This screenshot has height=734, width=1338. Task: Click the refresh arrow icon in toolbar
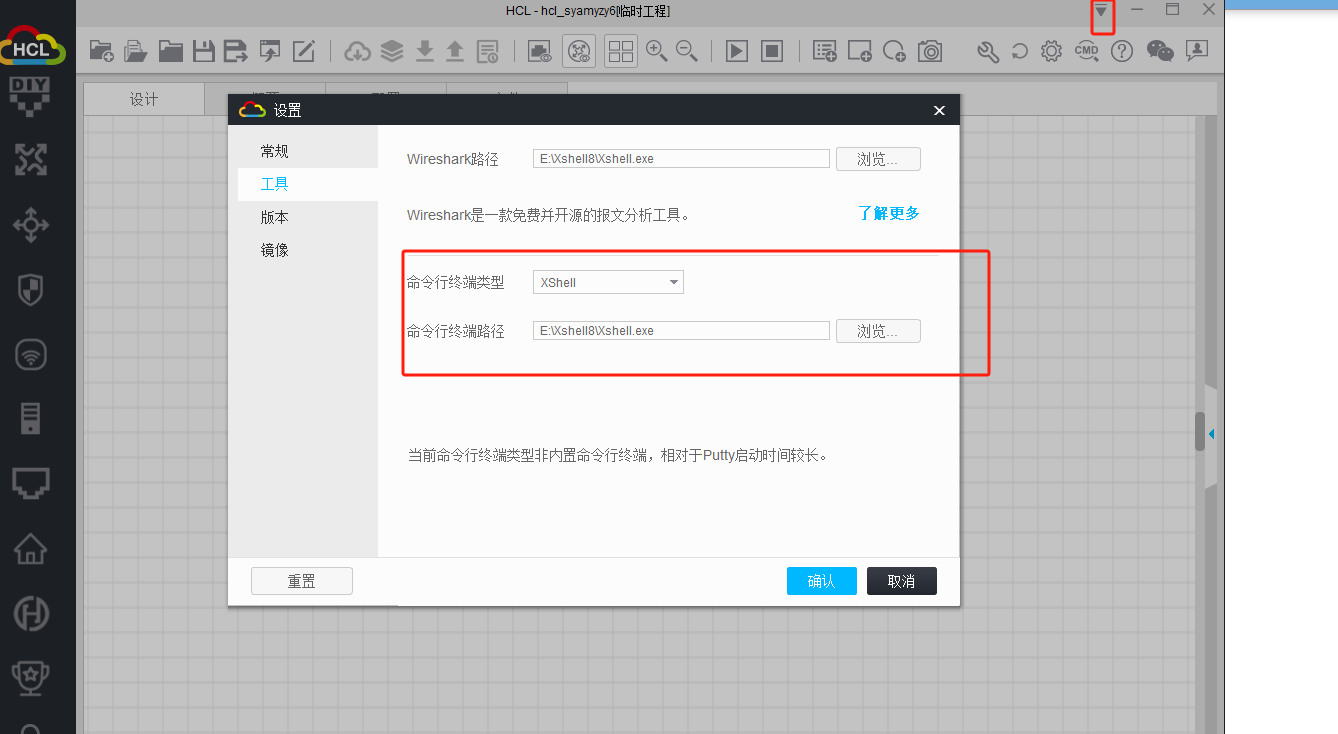pos(1019,51)
